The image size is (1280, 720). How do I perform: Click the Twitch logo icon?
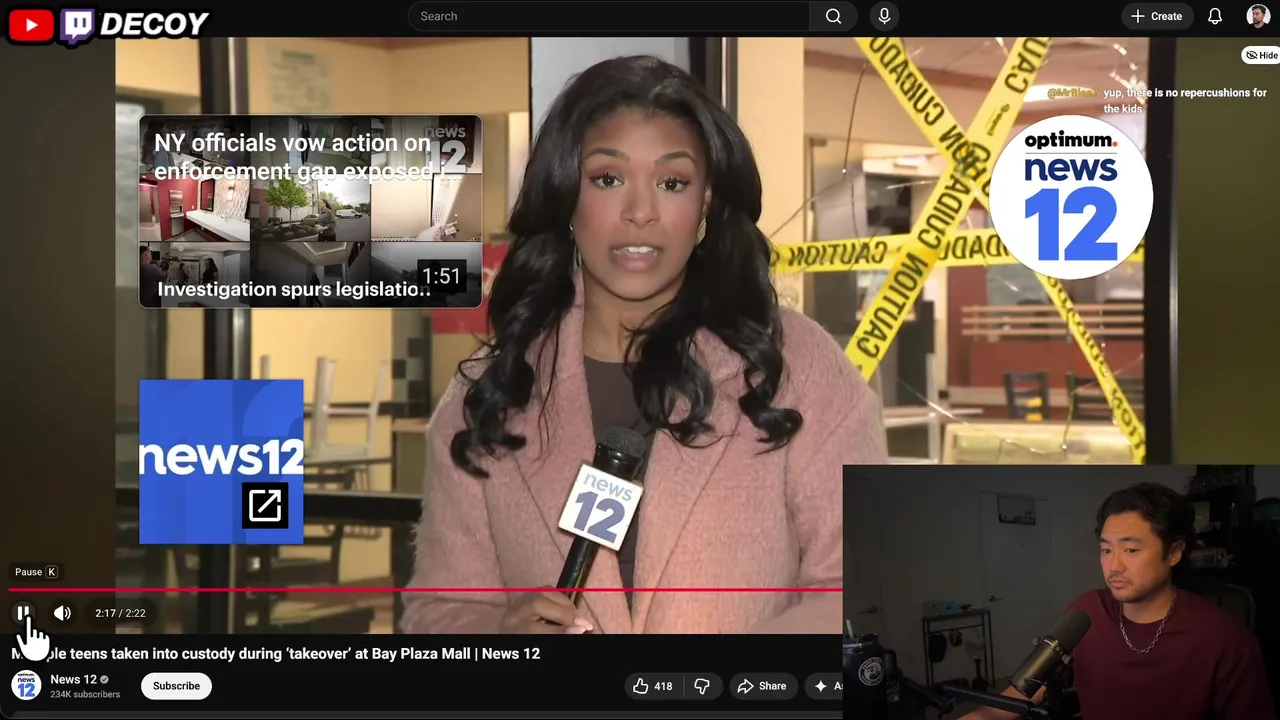tap(77, 26)
